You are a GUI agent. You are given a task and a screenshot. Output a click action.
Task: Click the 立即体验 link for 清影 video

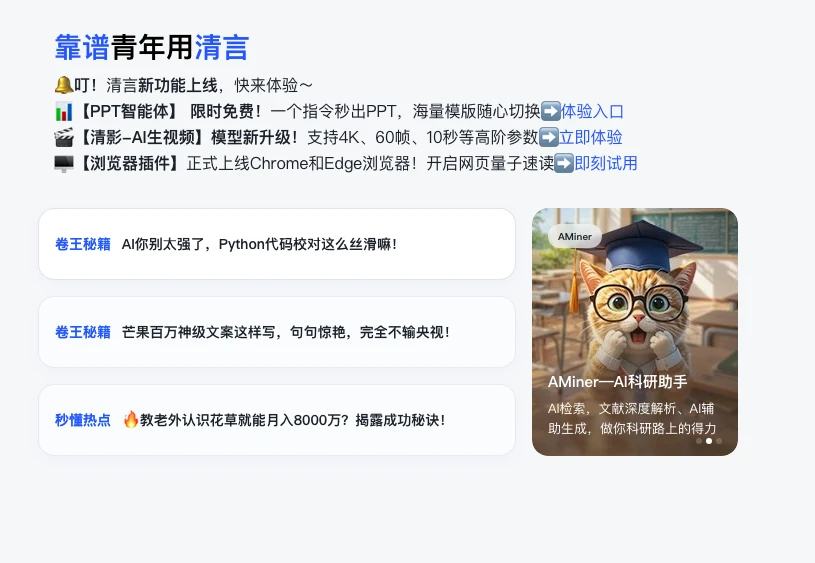[x=590, y=137]
